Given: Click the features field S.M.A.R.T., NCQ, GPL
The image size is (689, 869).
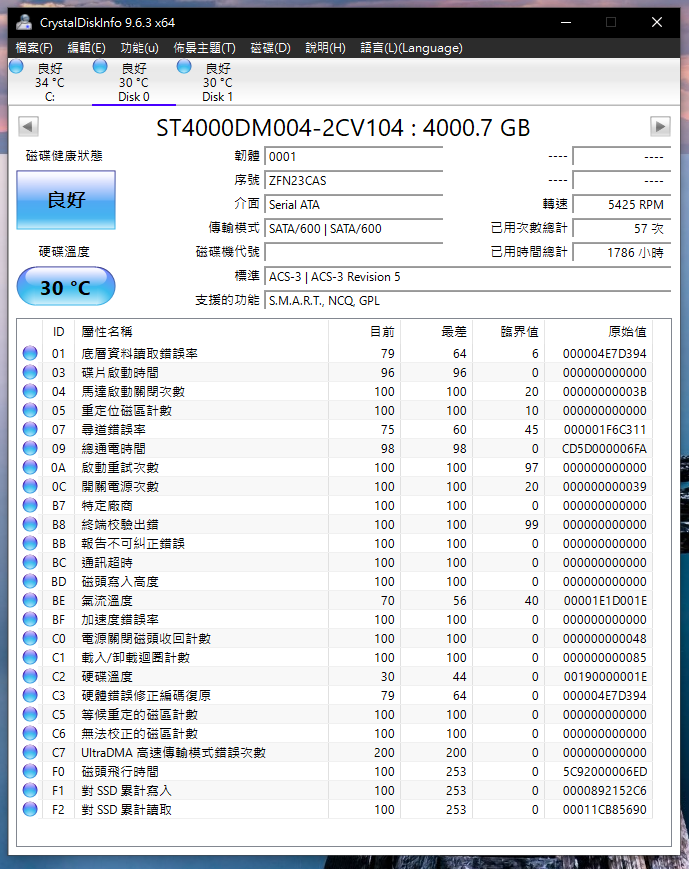Looking at the screenshot, I should pyautogui.click(x=468, y=300).
